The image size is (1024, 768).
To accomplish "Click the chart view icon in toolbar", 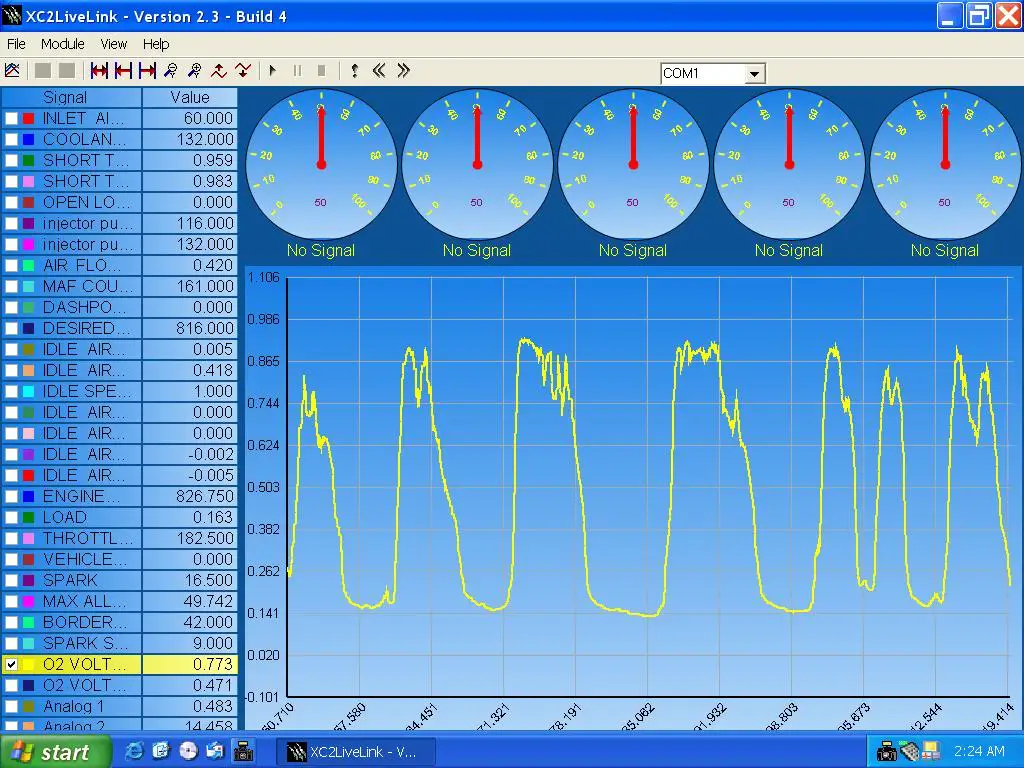I will pos(12,71).
